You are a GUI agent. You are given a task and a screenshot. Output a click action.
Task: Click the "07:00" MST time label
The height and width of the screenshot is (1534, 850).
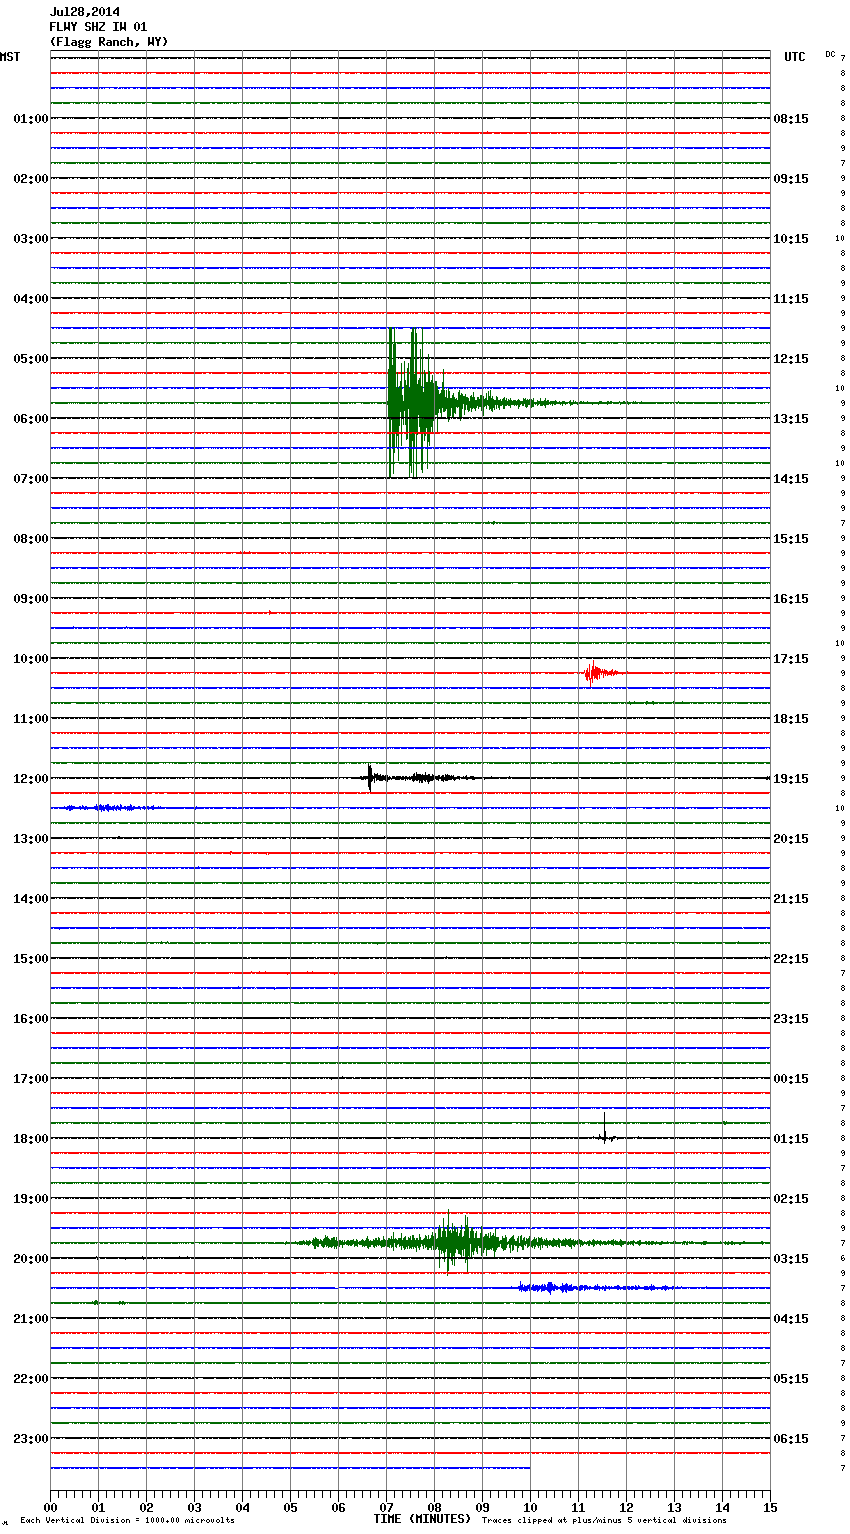tap(31, 479)
